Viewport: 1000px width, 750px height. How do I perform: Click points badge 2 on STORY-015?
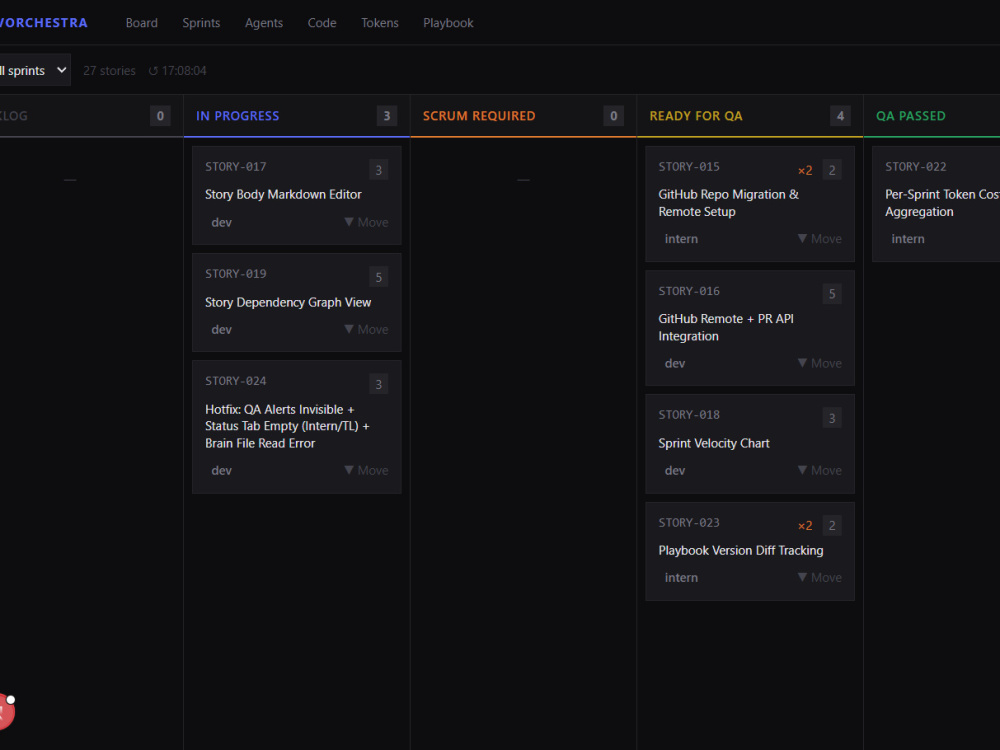tap(832, 170)
